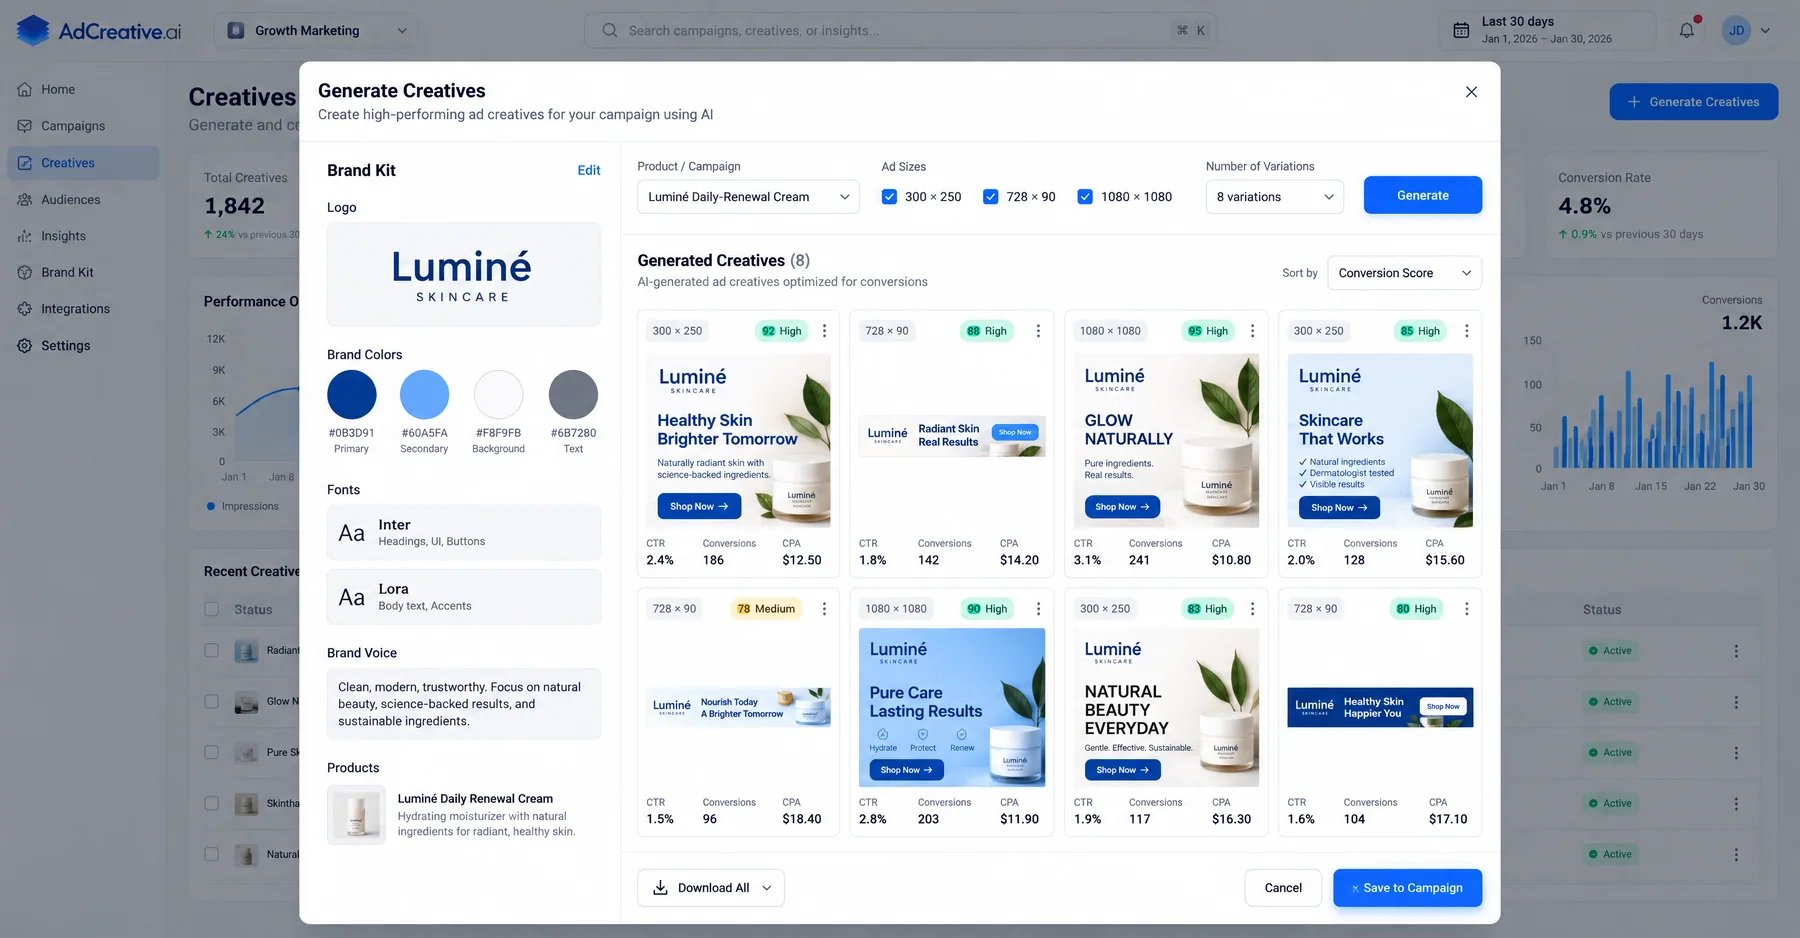Open options menu for the 88 High creative
Image resolution: width=1800 pixels, height=938 pixels.
[1038, 331]
